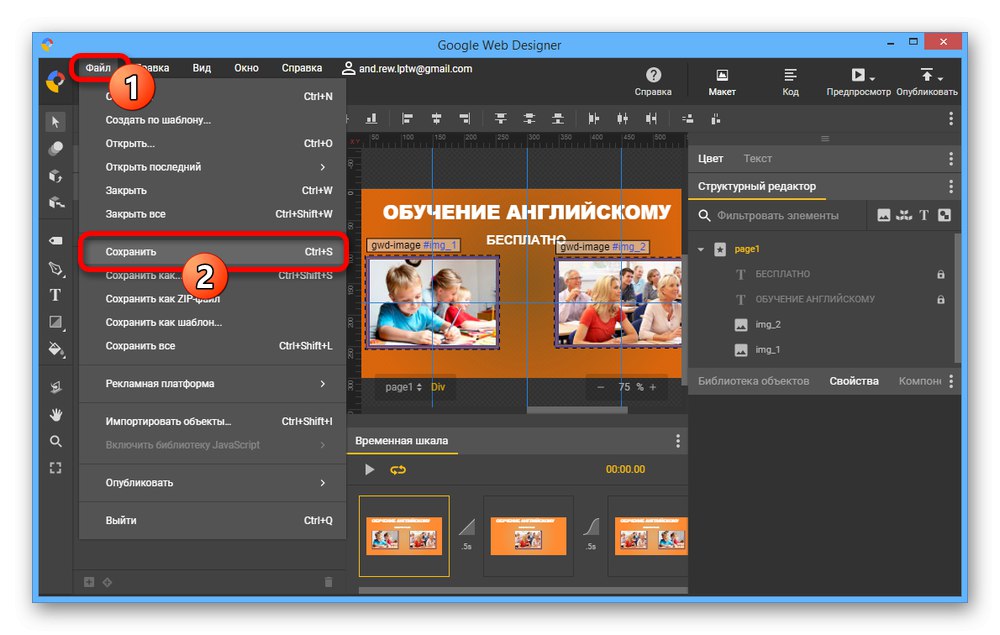Activate the Hand pan tool
1000x635 pixels.
(x=56, y=414)
